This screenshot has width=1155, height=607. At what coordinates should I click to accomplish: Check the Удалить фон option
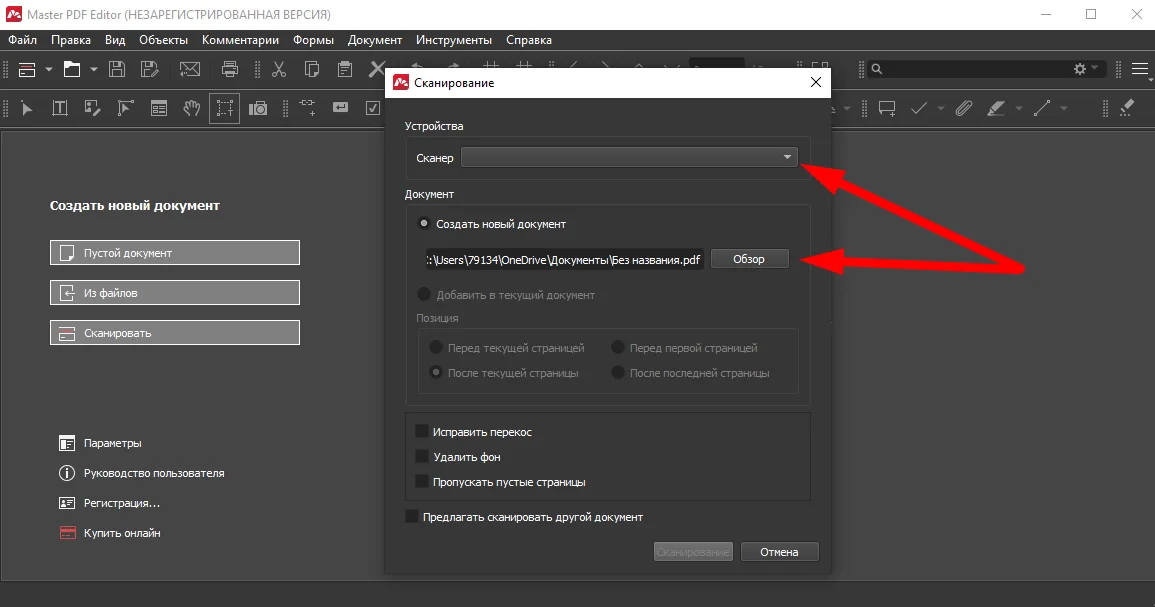(422, 457)
